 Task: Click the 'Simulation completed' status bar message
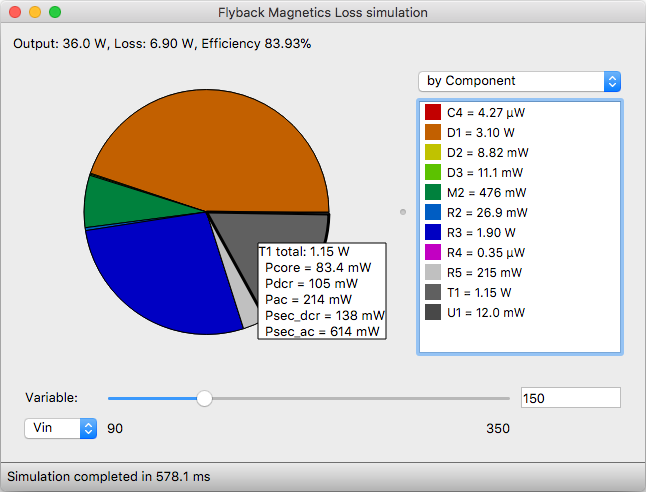(x=109, y=477)
